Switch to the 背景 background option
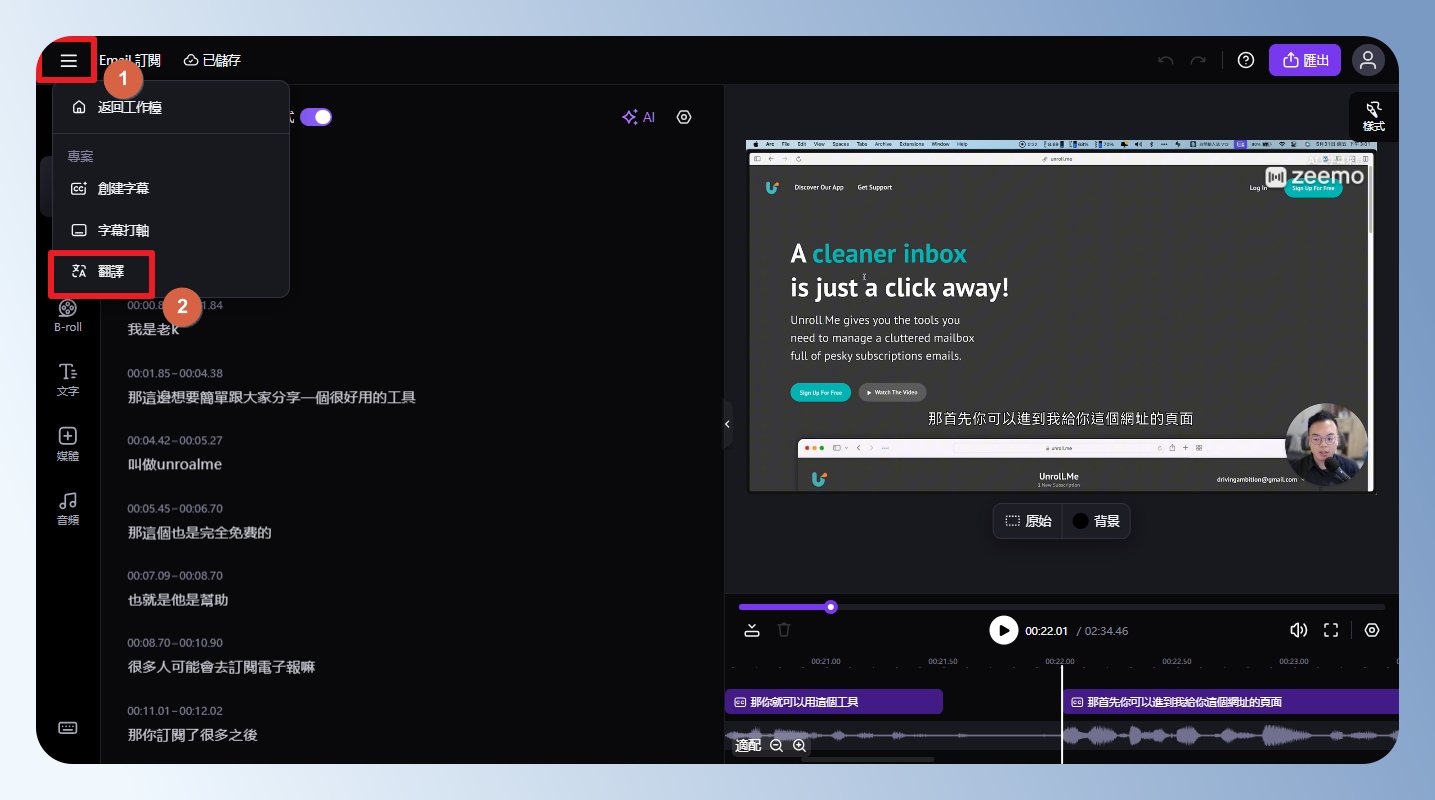The width and height of the screenshot is (1435, 800). 1096,521
